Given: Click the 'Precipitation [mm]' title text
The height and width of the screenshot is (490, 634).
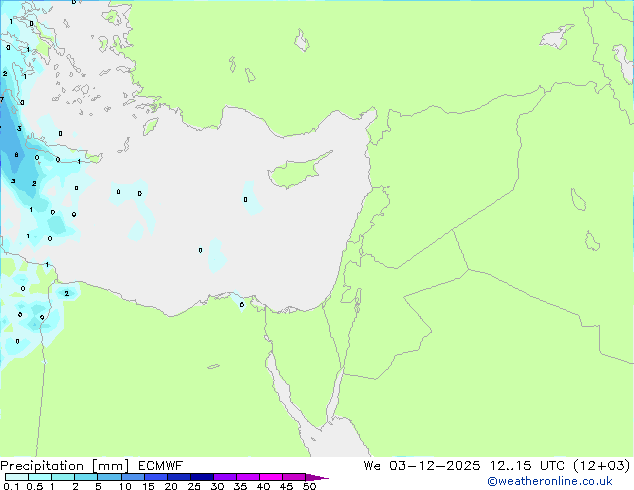Looking at the screenshot, I should 65,466.
